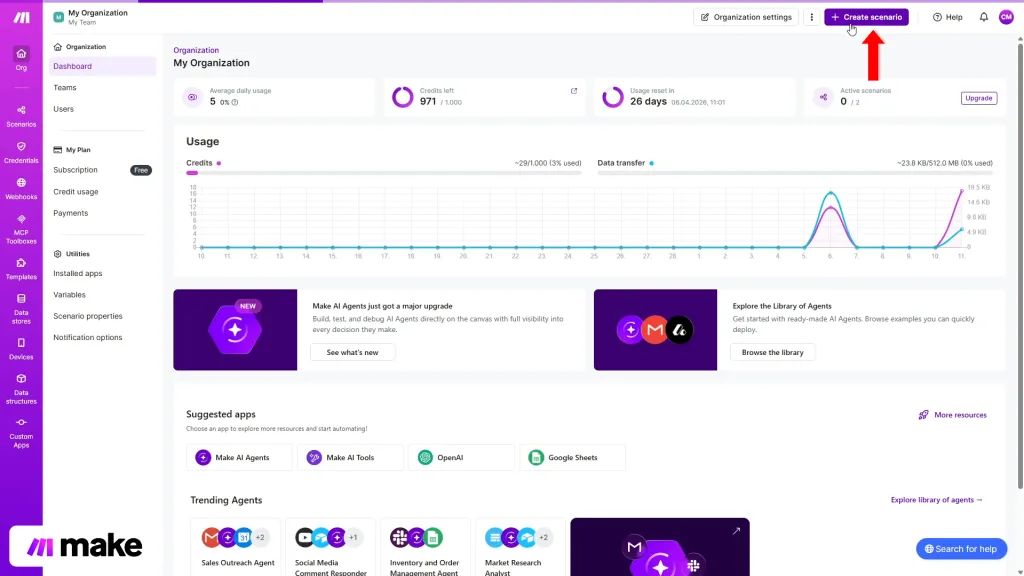The height and width of the screenshot is (576, 1024).
Task: Click the info icon next to 0%
Action: point(235,102)
